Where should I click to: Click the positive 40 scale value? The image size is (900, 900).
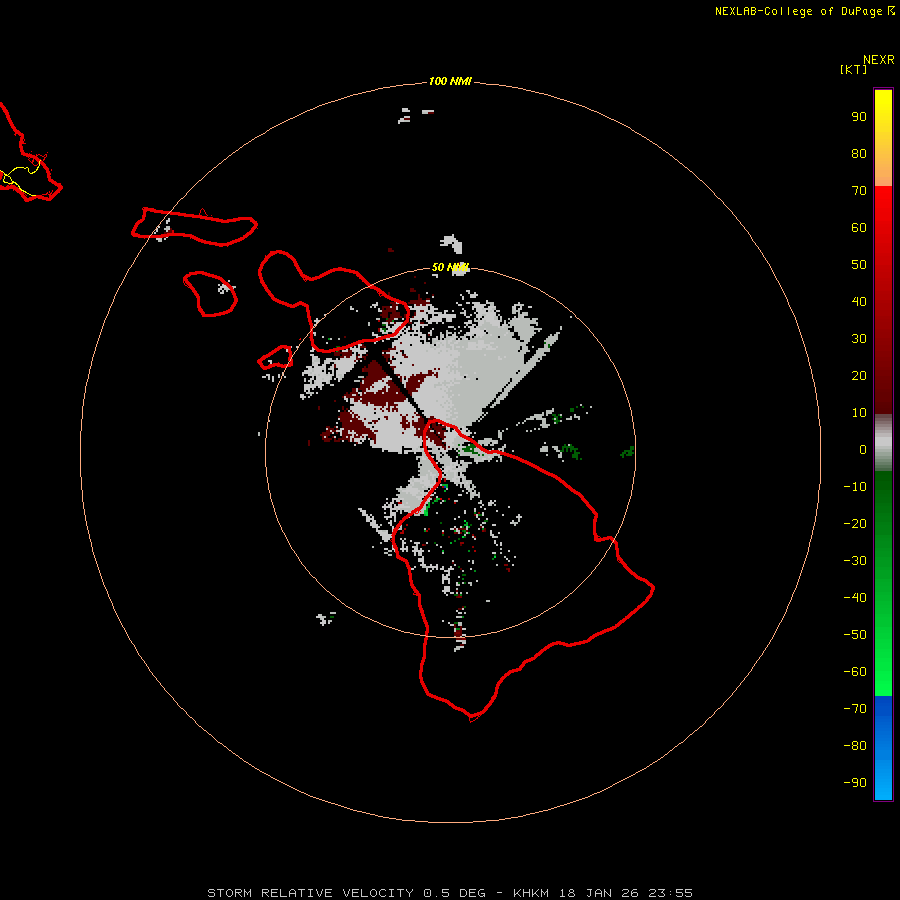[x=859, y=301]
